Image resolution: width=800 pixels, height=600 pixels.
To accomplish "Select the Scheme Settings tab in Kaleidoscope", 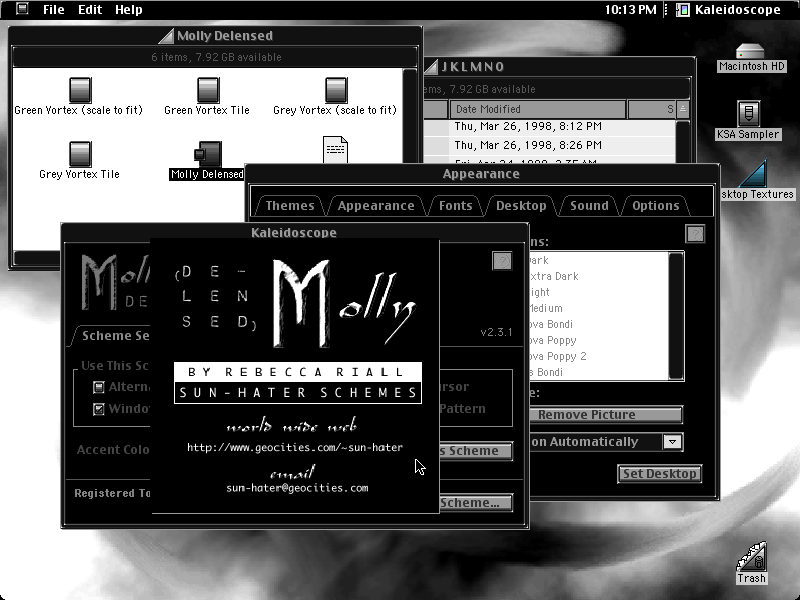I will coord(113,335).
